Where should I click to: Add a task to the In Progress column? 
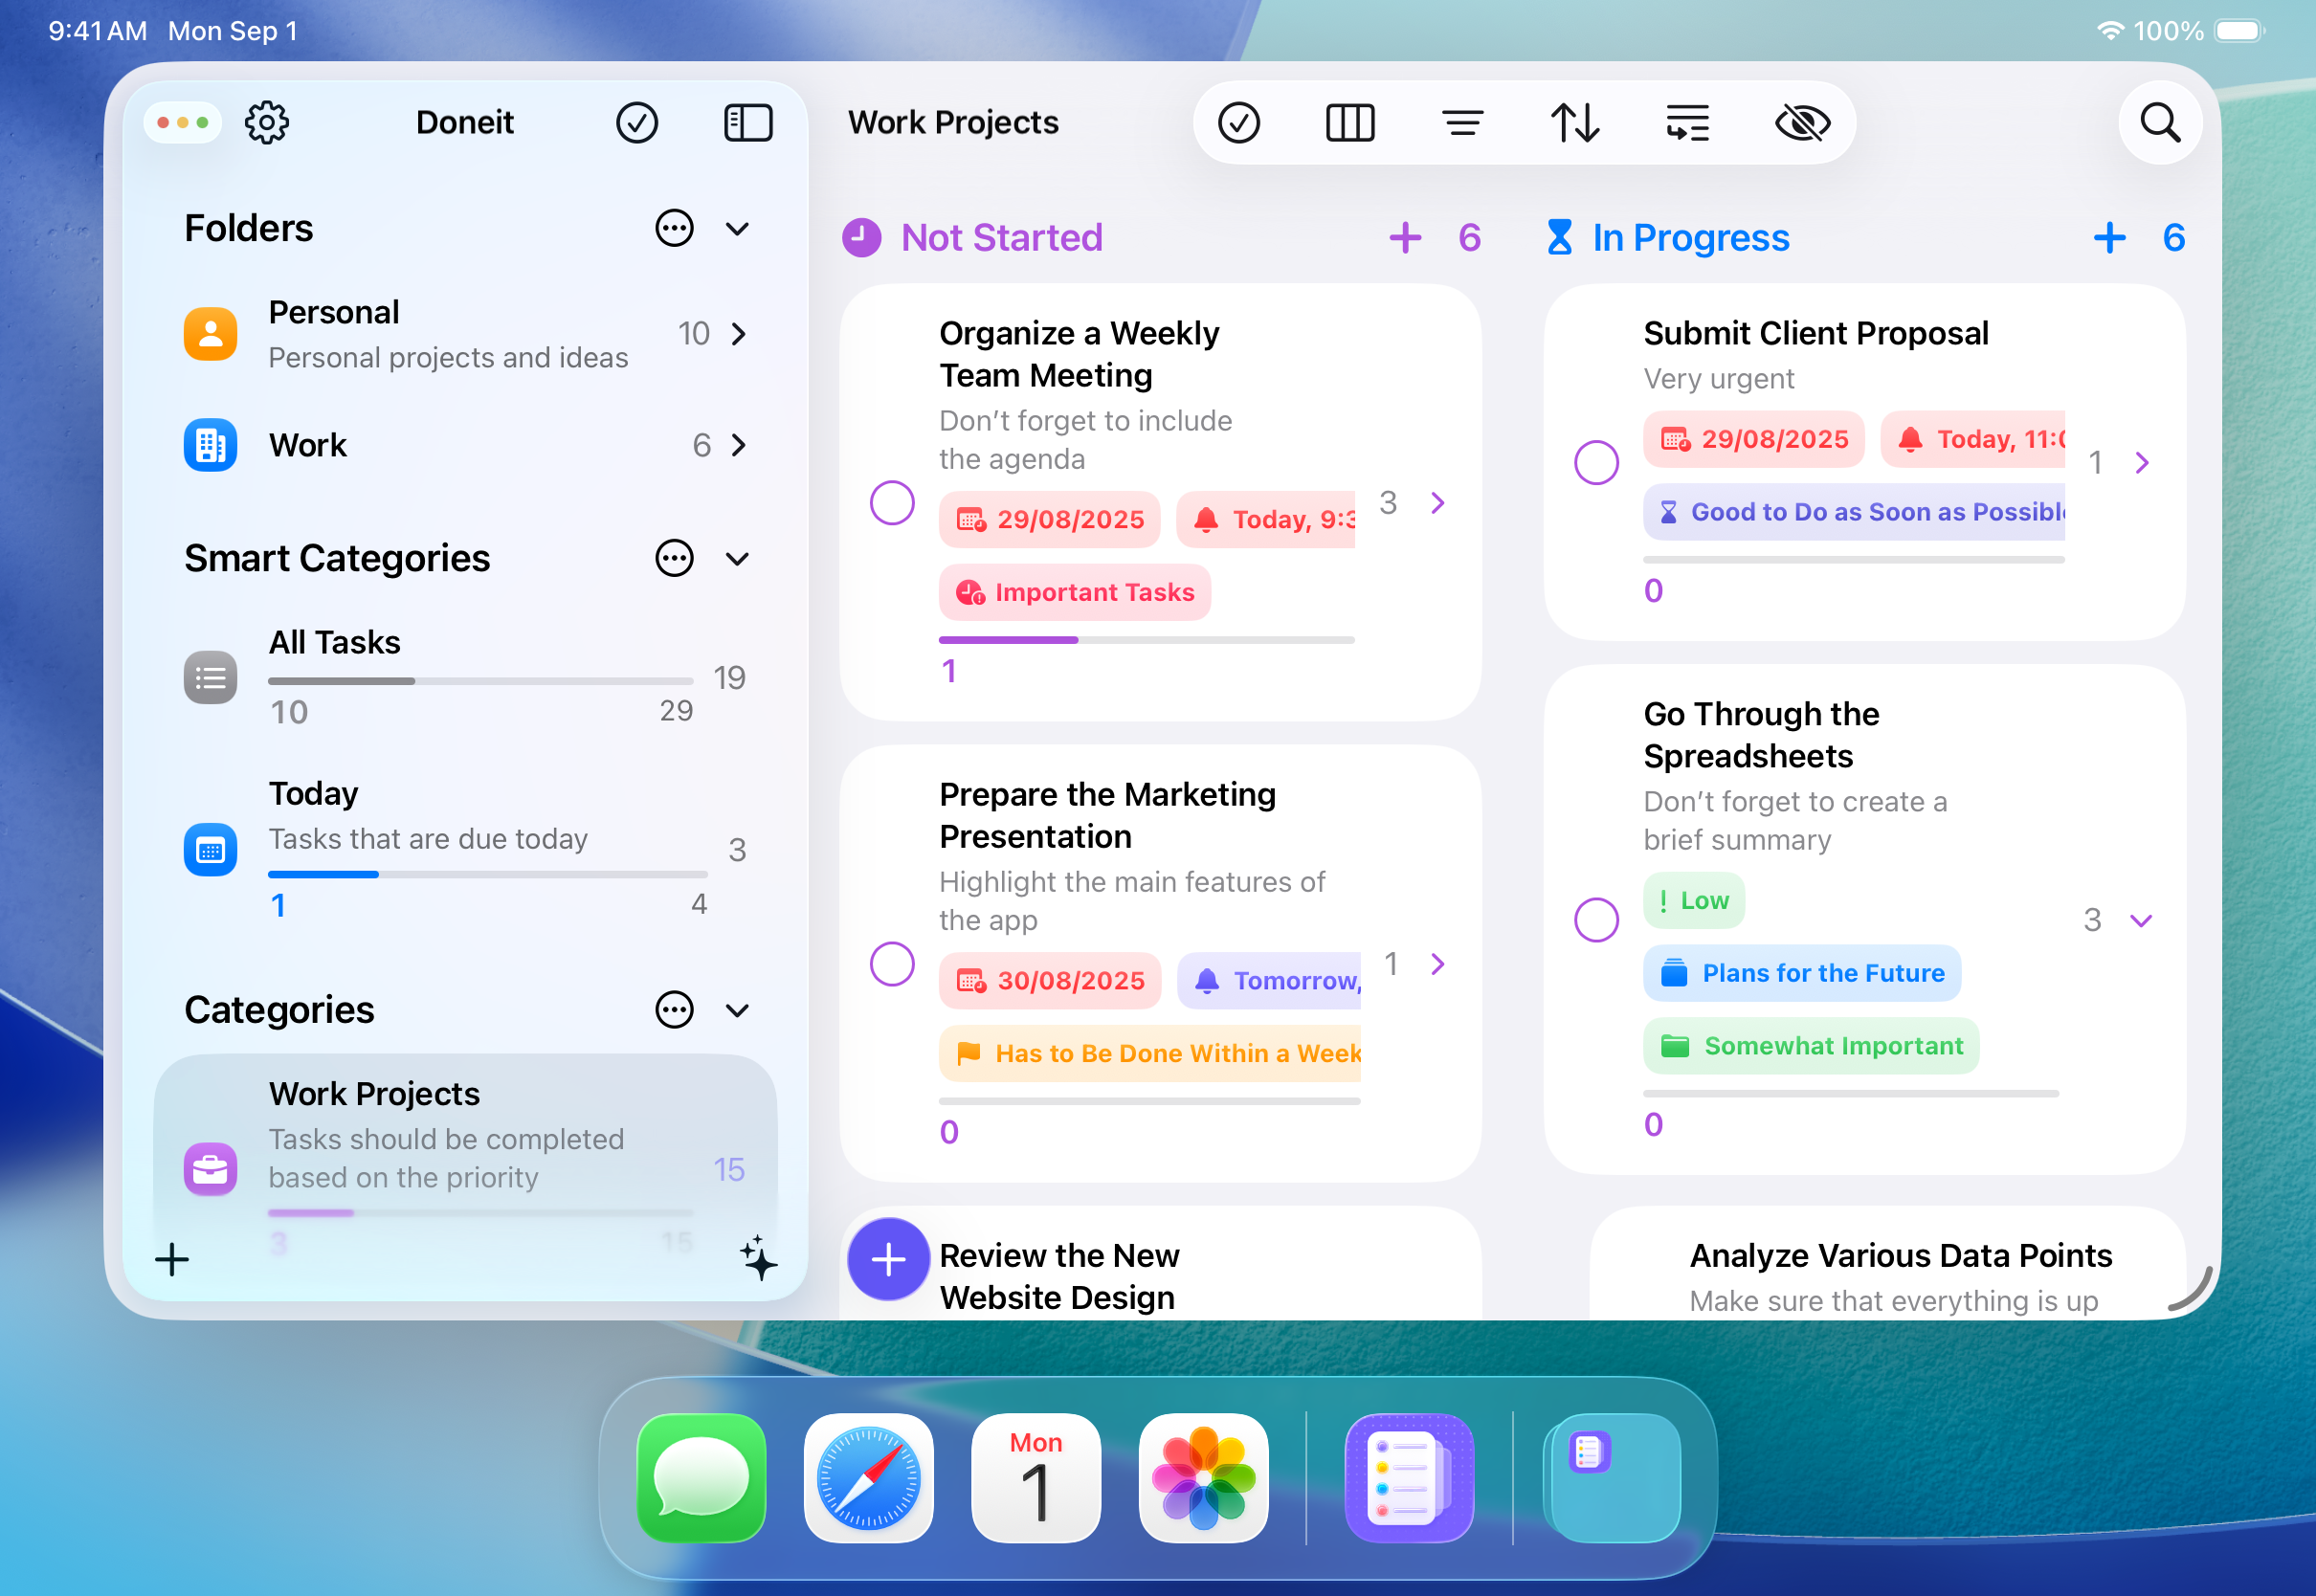(2108, 238)
